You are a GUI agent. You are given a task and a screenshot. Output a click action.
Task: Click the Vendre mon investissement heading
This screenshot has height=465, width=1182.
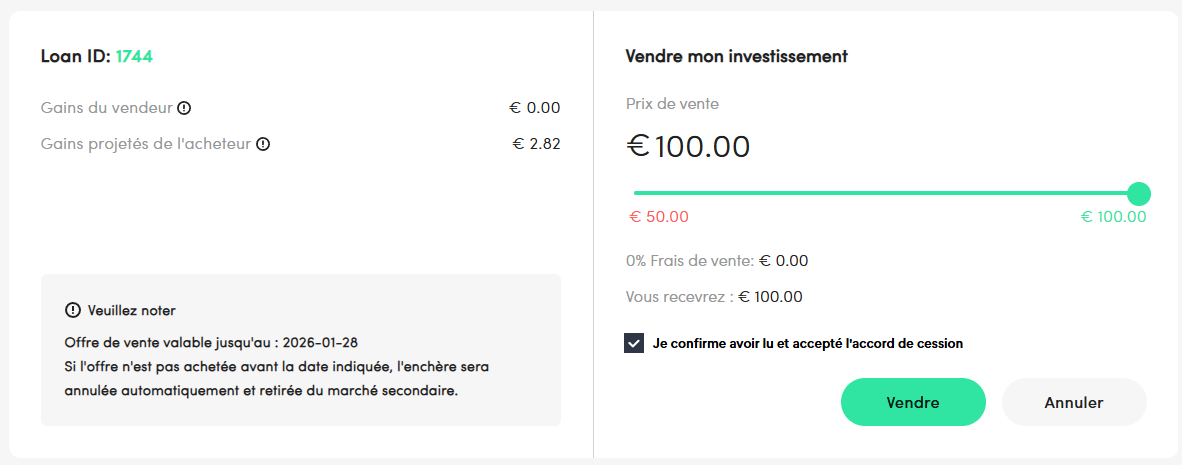[736, 56]
